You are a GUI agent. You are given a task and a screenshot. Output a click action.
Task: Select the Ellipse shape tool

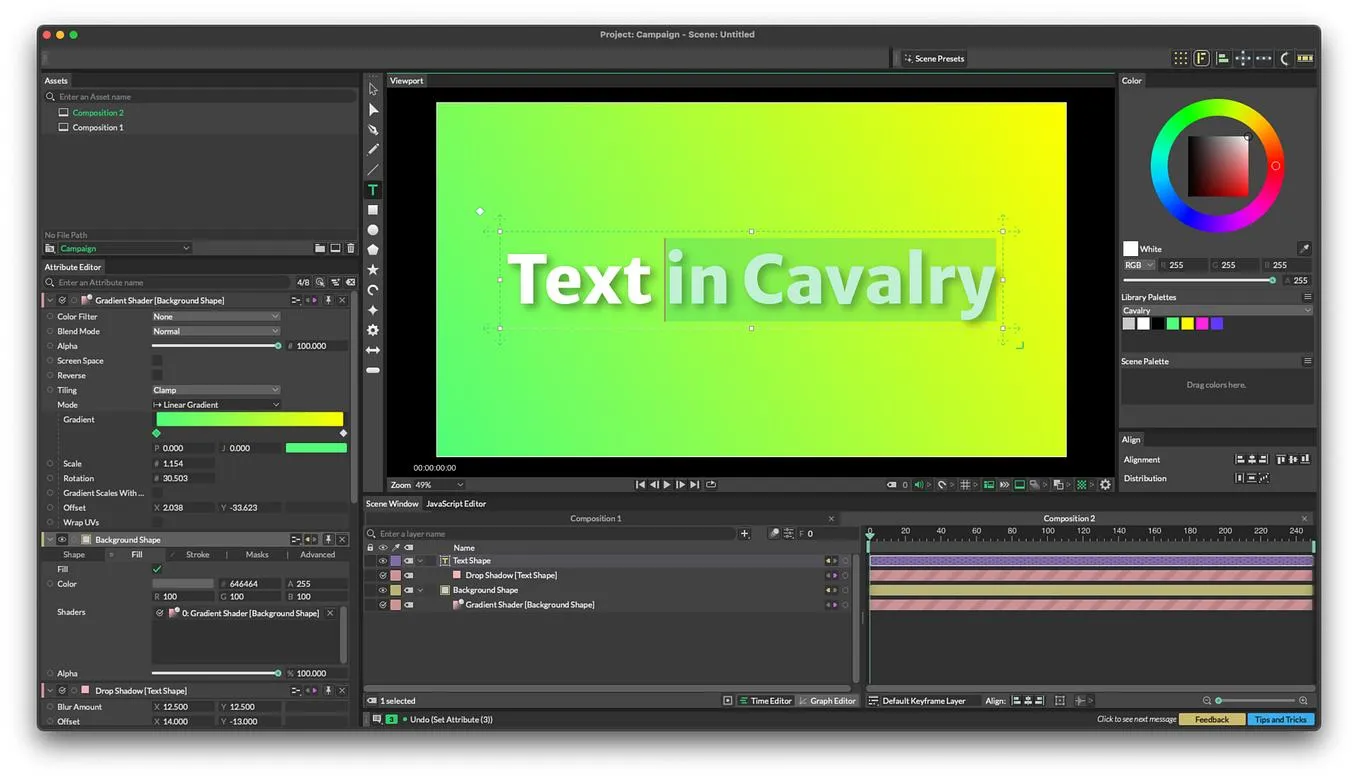click(373, 230)
